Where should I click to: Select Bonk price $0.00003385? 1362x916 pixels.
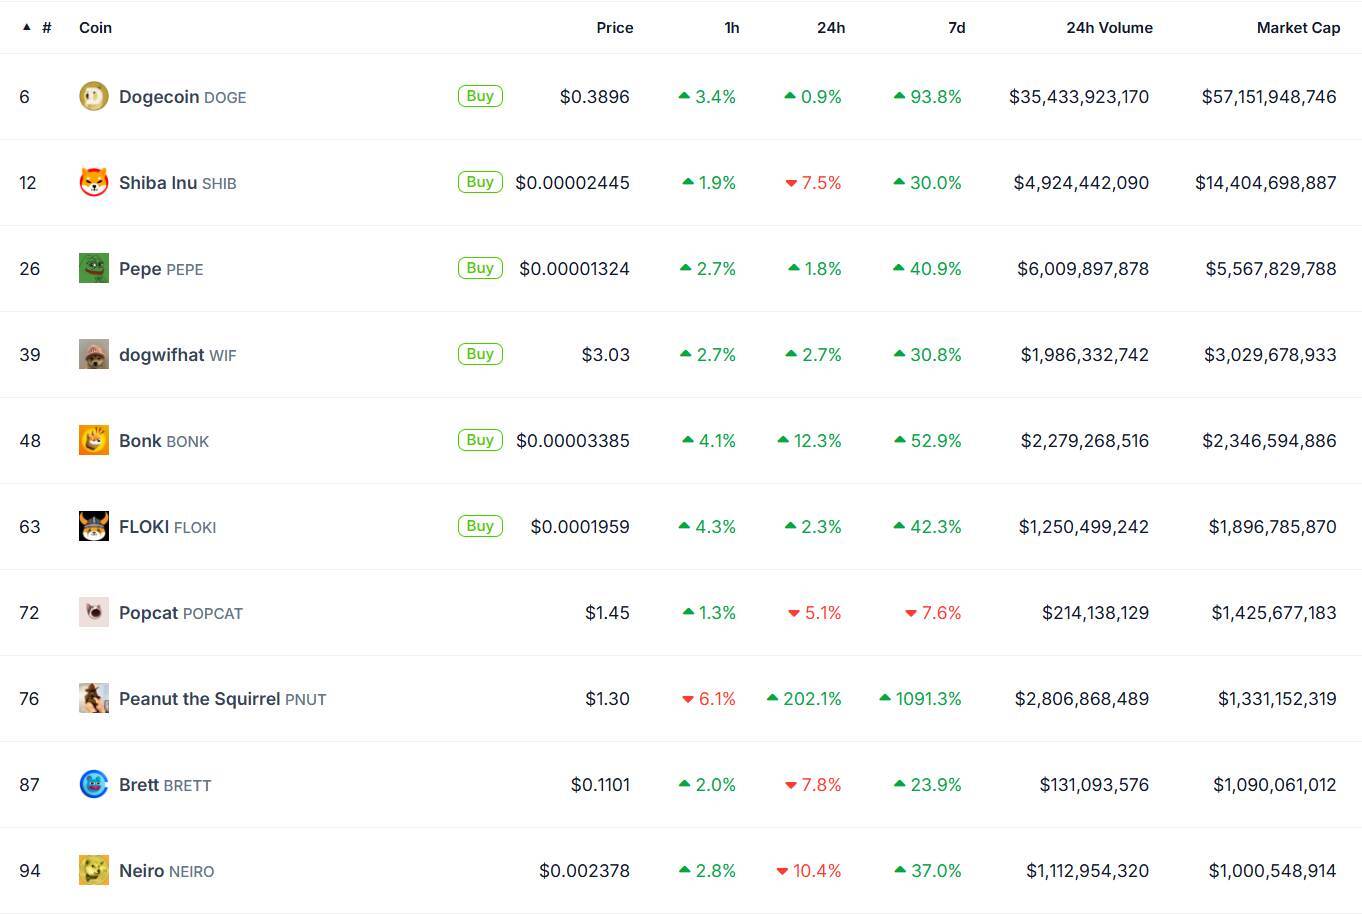pos(573,441)
